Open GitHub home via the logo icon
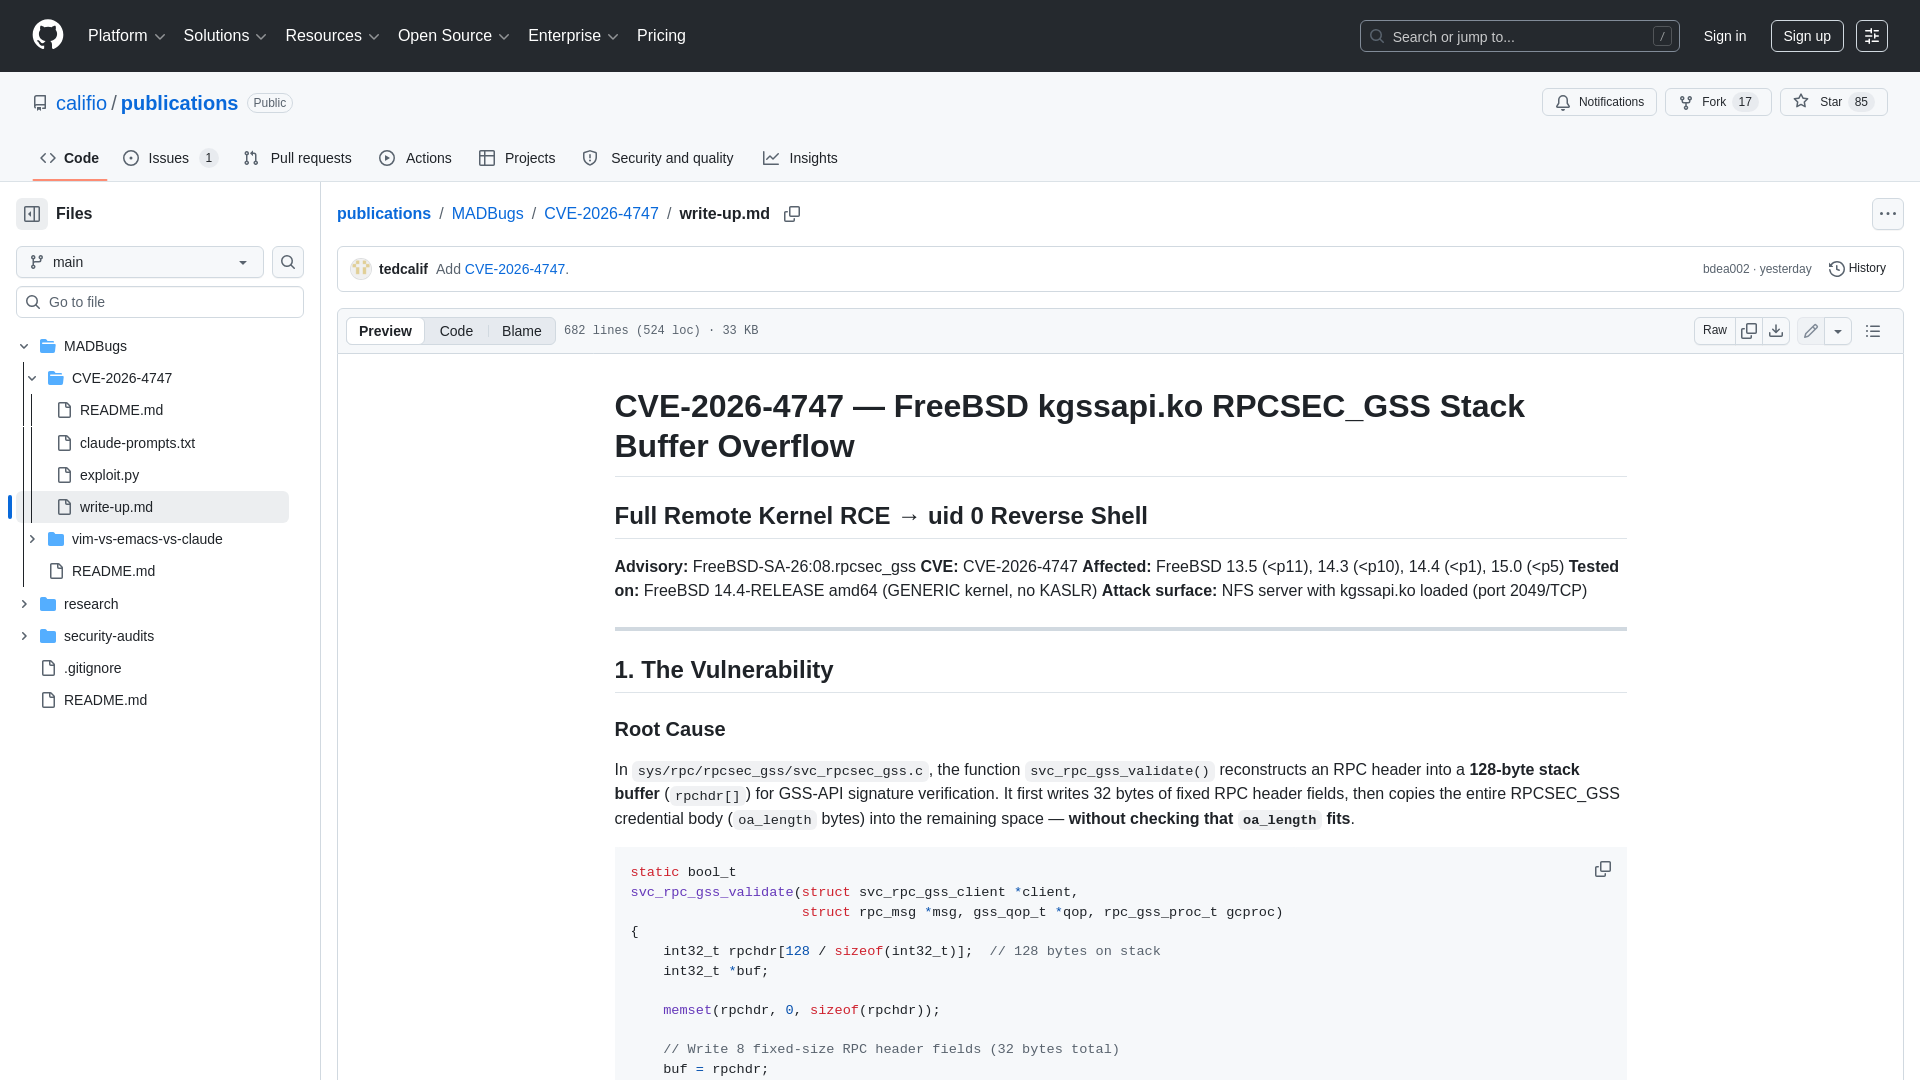1920x1080 pixels. 47,35
